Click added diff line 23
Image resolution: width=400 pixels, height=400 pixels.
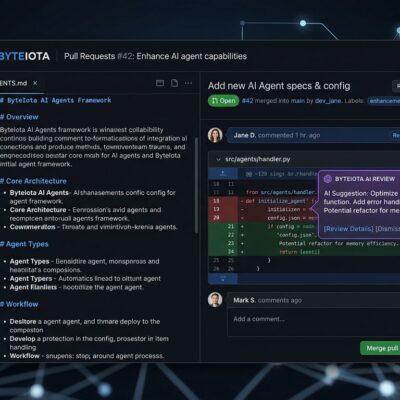(304, 244)
